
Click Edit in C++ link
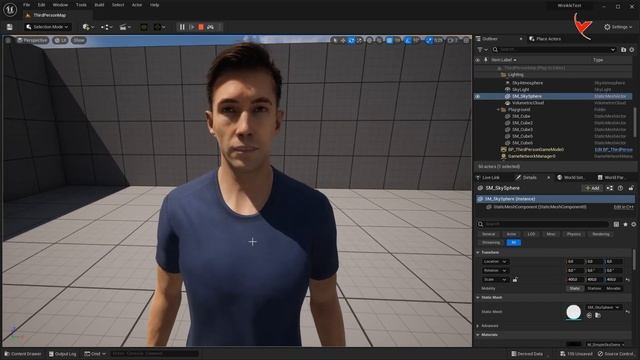pos(623,207)
